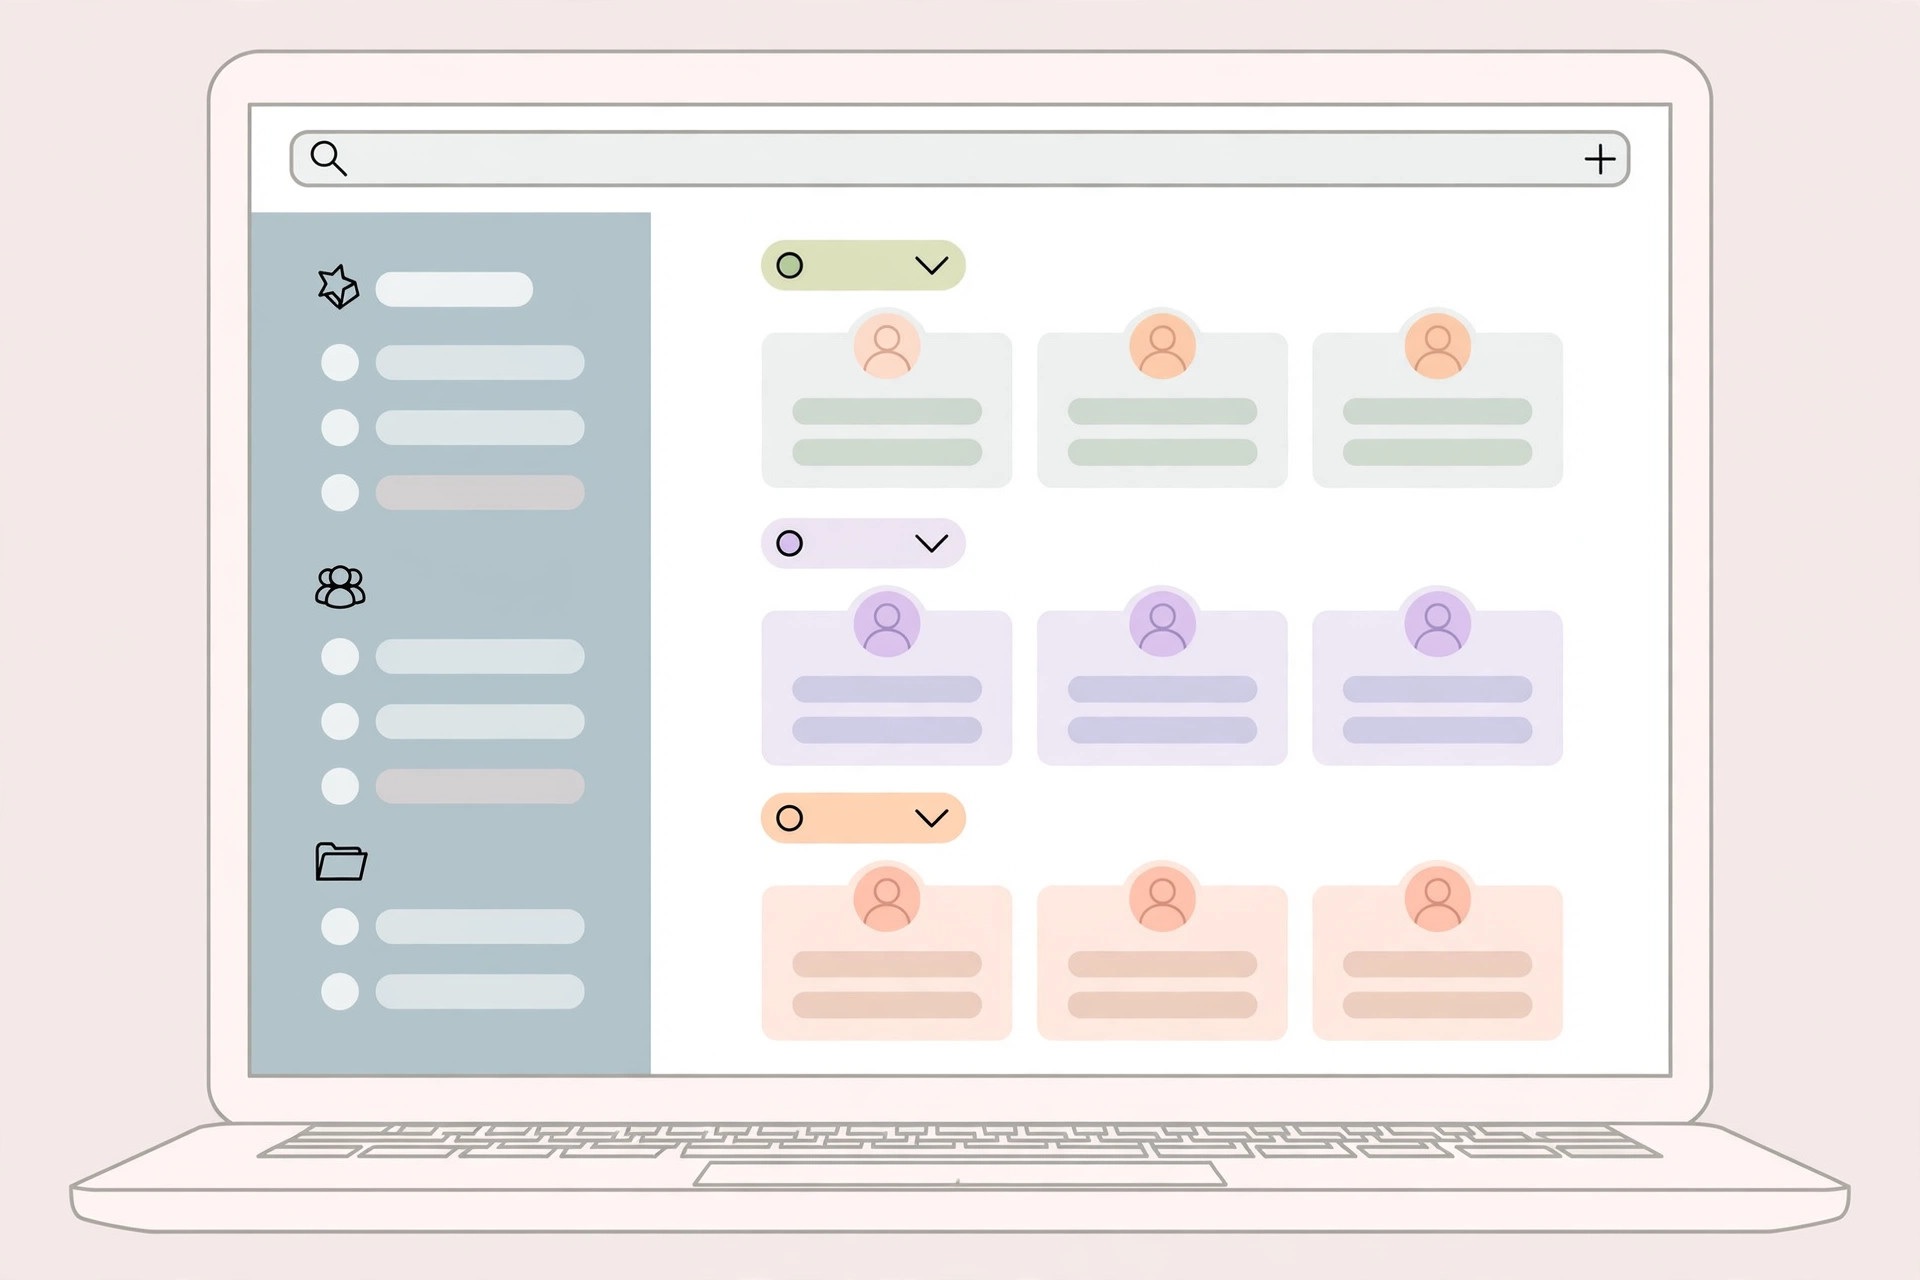Expand the purple category dropdown chevron
This screenshot has width=1920, height=1280.
click(x=931, y=543)
